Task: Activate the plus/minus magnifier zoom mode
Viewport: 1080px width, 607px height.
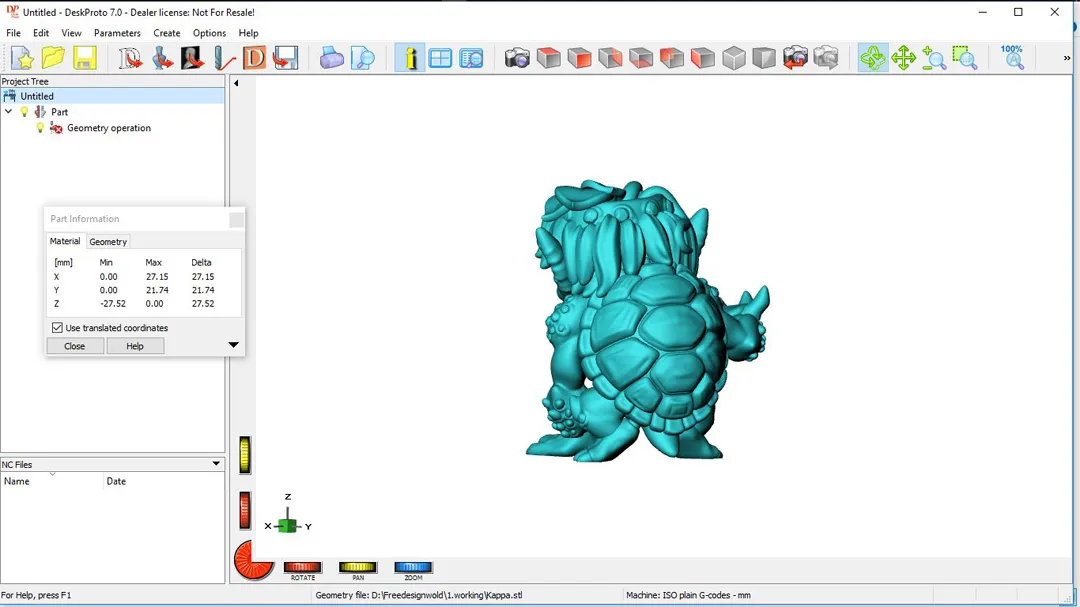Action: click(934, 58)
